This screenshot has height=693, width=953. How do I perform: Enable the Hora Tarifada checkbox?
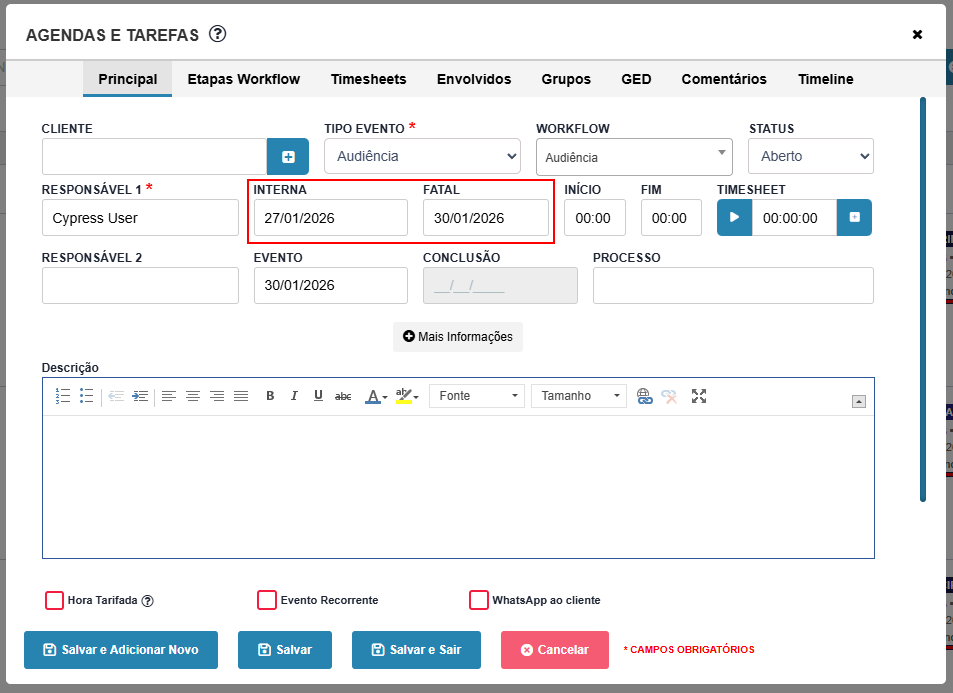tap(54, 600)
